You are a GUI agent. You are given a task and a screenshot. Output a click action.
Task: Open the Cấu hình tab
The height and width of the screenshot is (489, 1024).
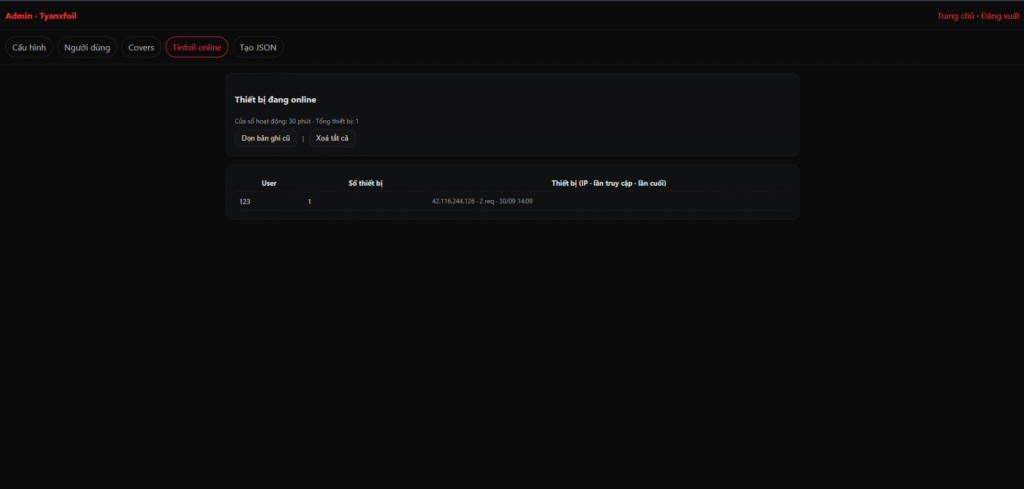point(29,47)
